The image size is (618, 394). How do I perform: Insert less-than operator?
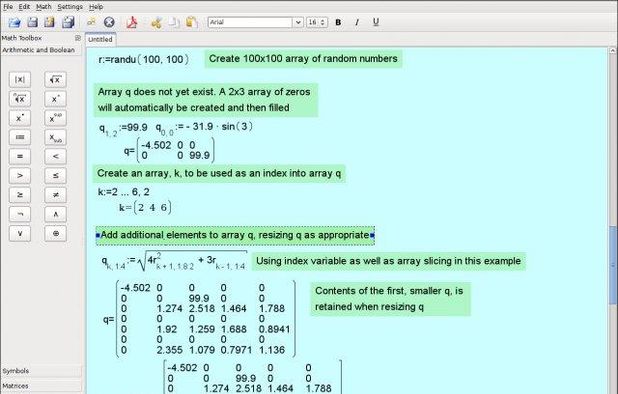click(x=55, y=156)
